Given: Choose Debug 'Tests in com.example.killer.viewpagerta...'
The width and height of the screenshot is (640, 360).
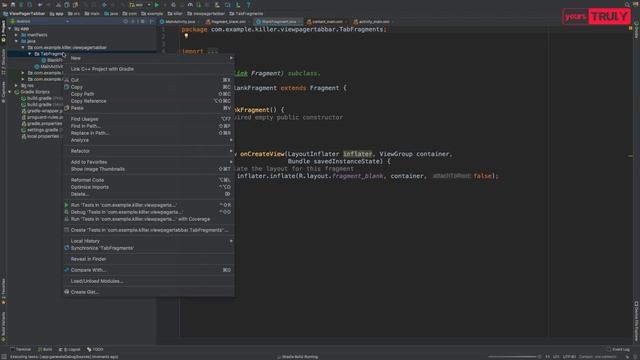Looking at the screenshot, I should pos(149,212).
